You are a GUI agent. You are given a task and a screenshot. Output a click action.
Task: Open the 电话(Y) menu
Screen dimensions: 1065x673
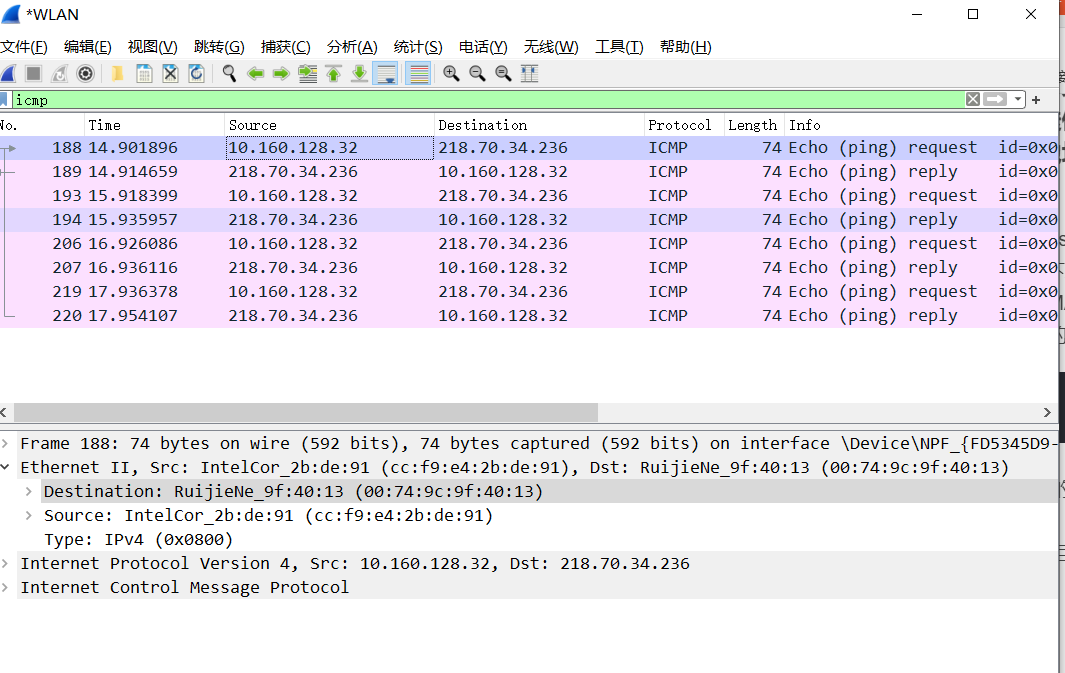[483, 47]
